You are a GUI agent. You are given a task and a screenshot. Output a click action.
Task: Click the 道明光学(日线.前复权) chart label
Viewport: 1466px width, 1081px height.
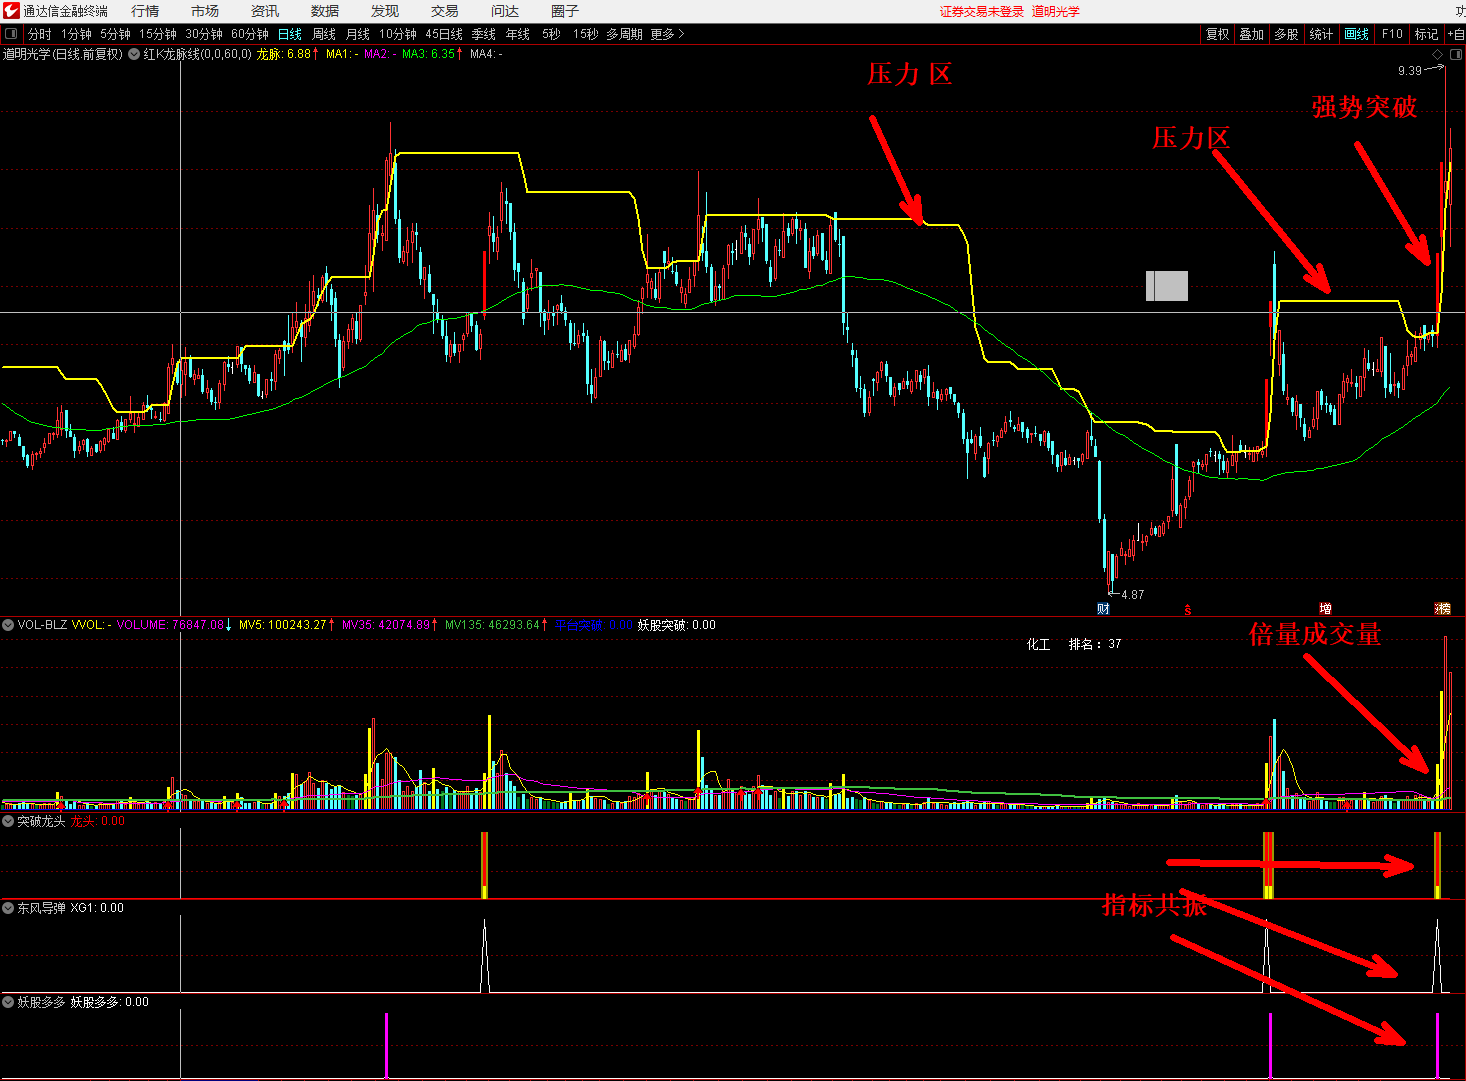point(63,54)
